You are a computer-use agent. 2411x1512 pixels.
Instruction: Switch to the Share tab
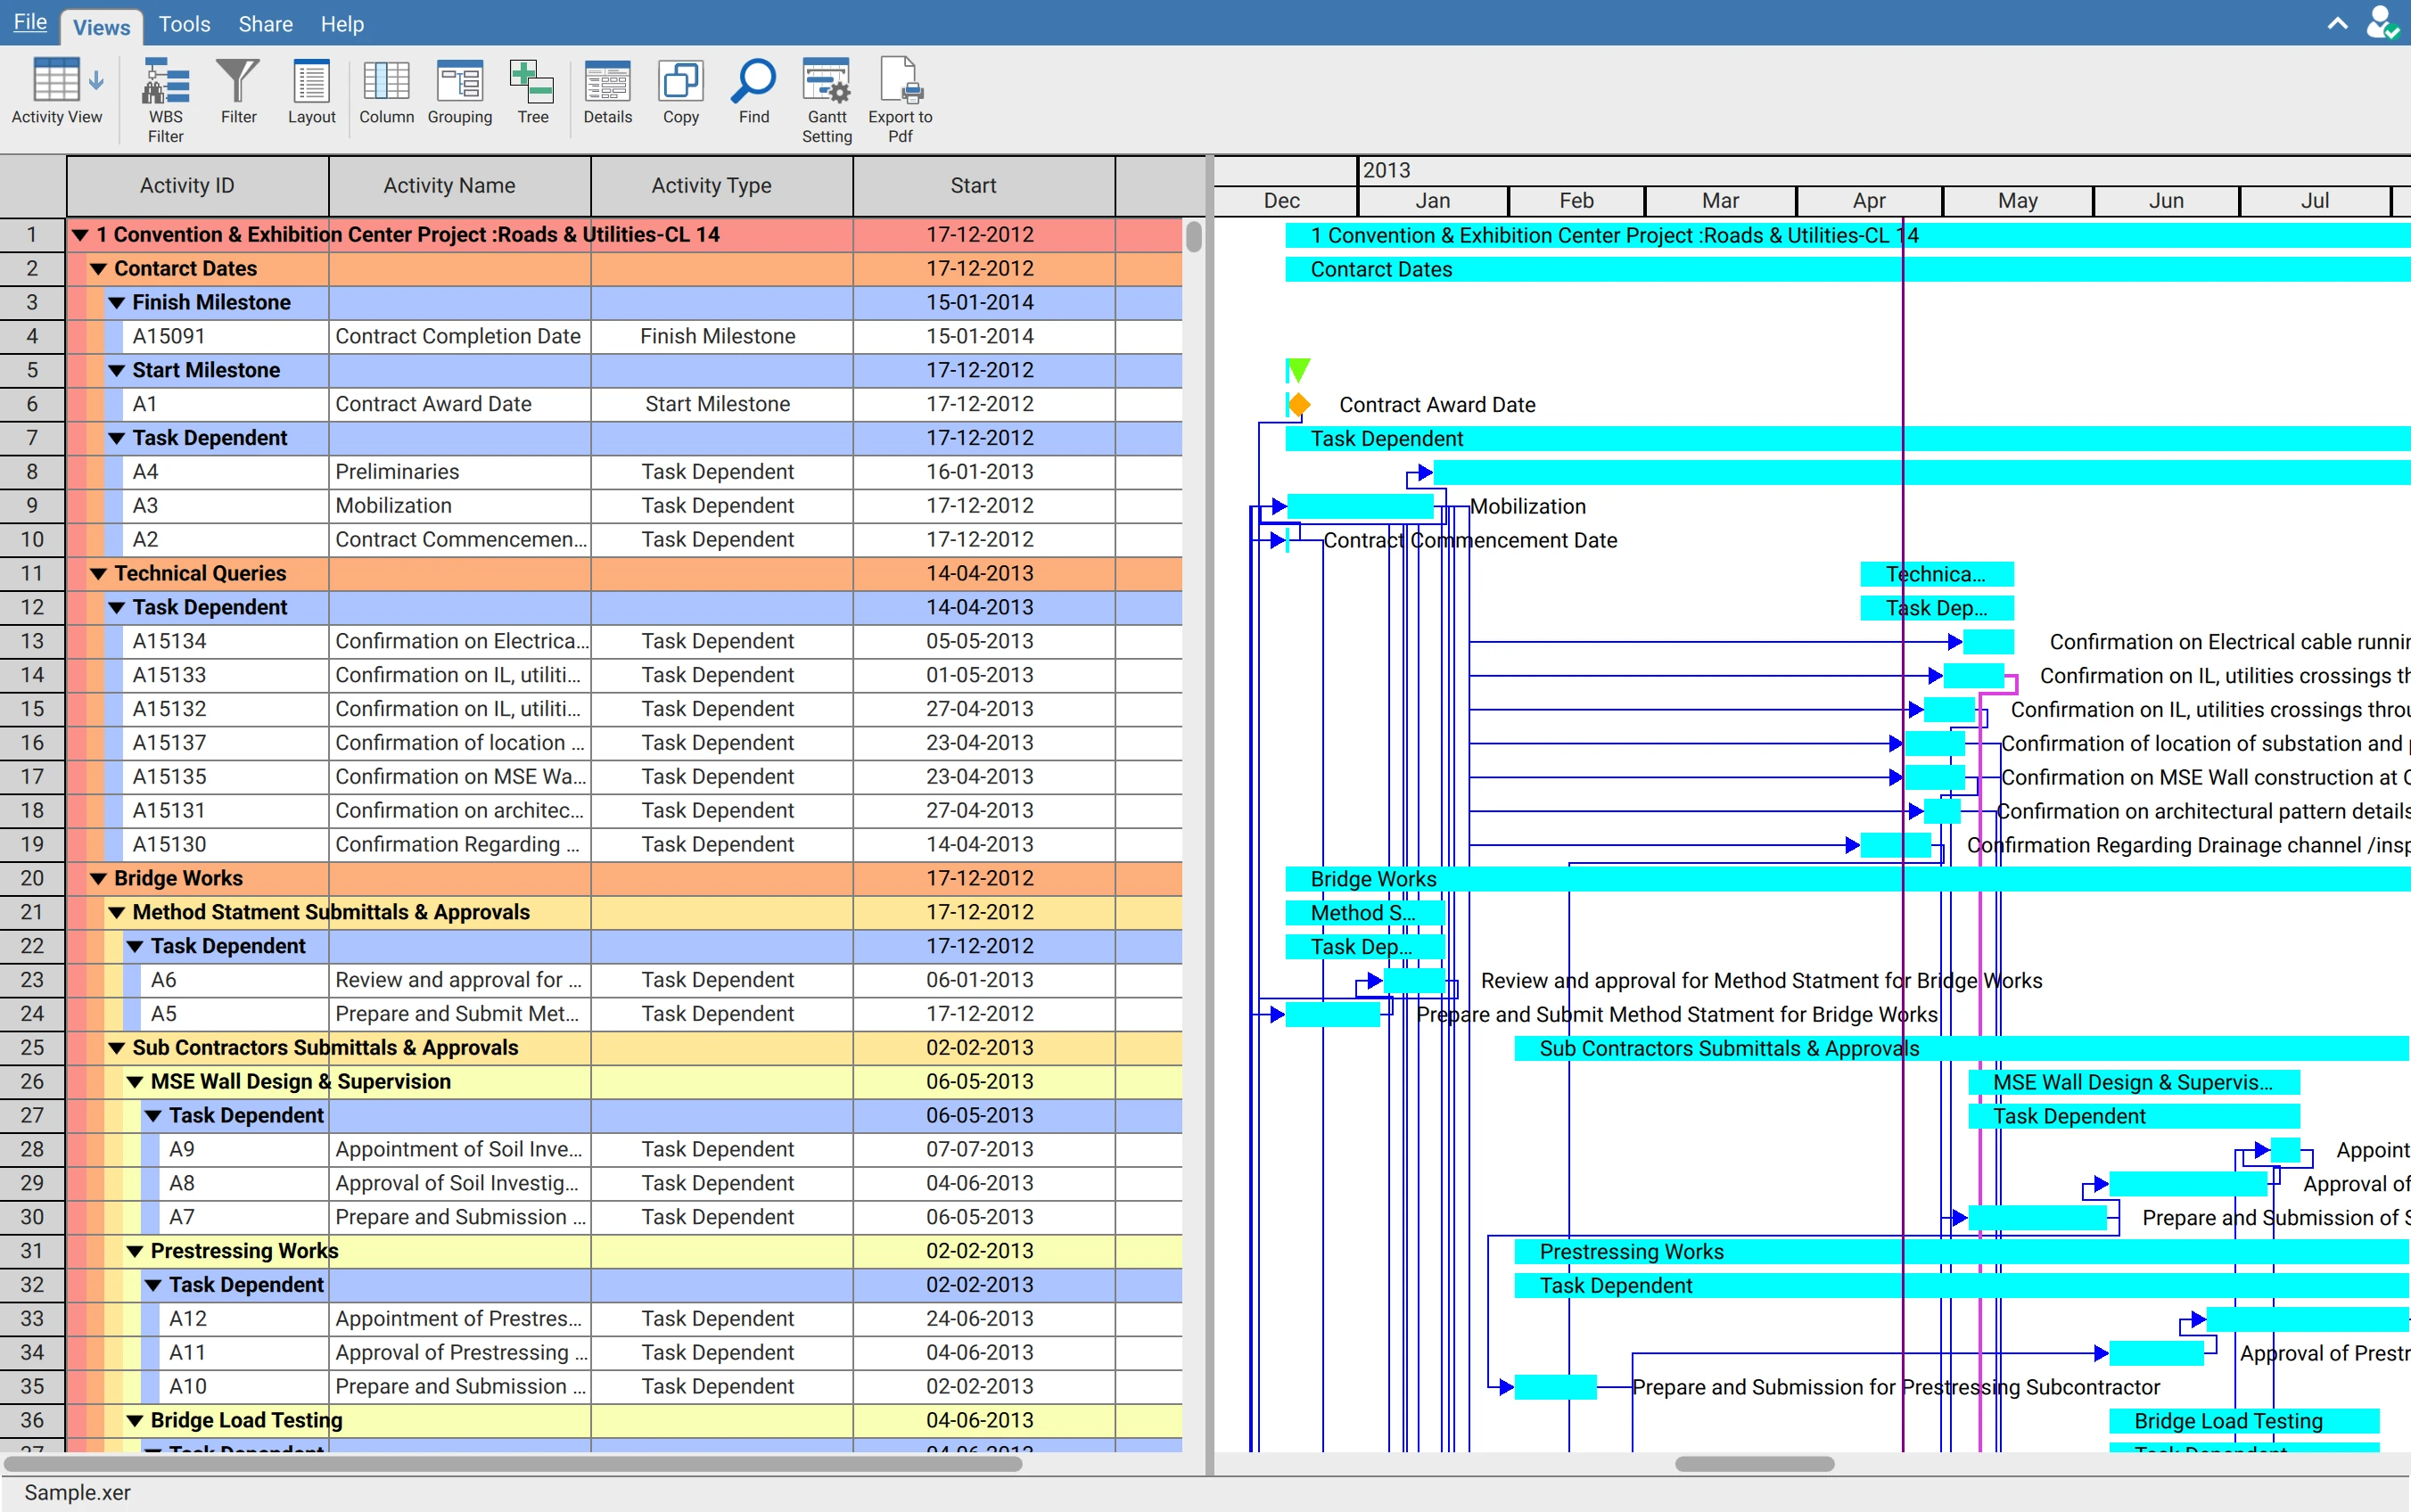265,24
